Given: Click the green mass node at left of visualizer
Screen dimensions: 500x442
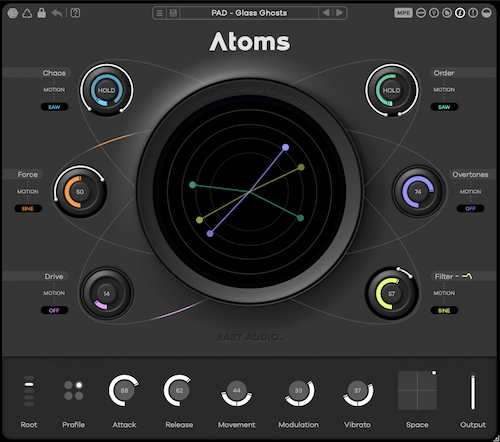Looking at the screenshot, I should [192, 185].
